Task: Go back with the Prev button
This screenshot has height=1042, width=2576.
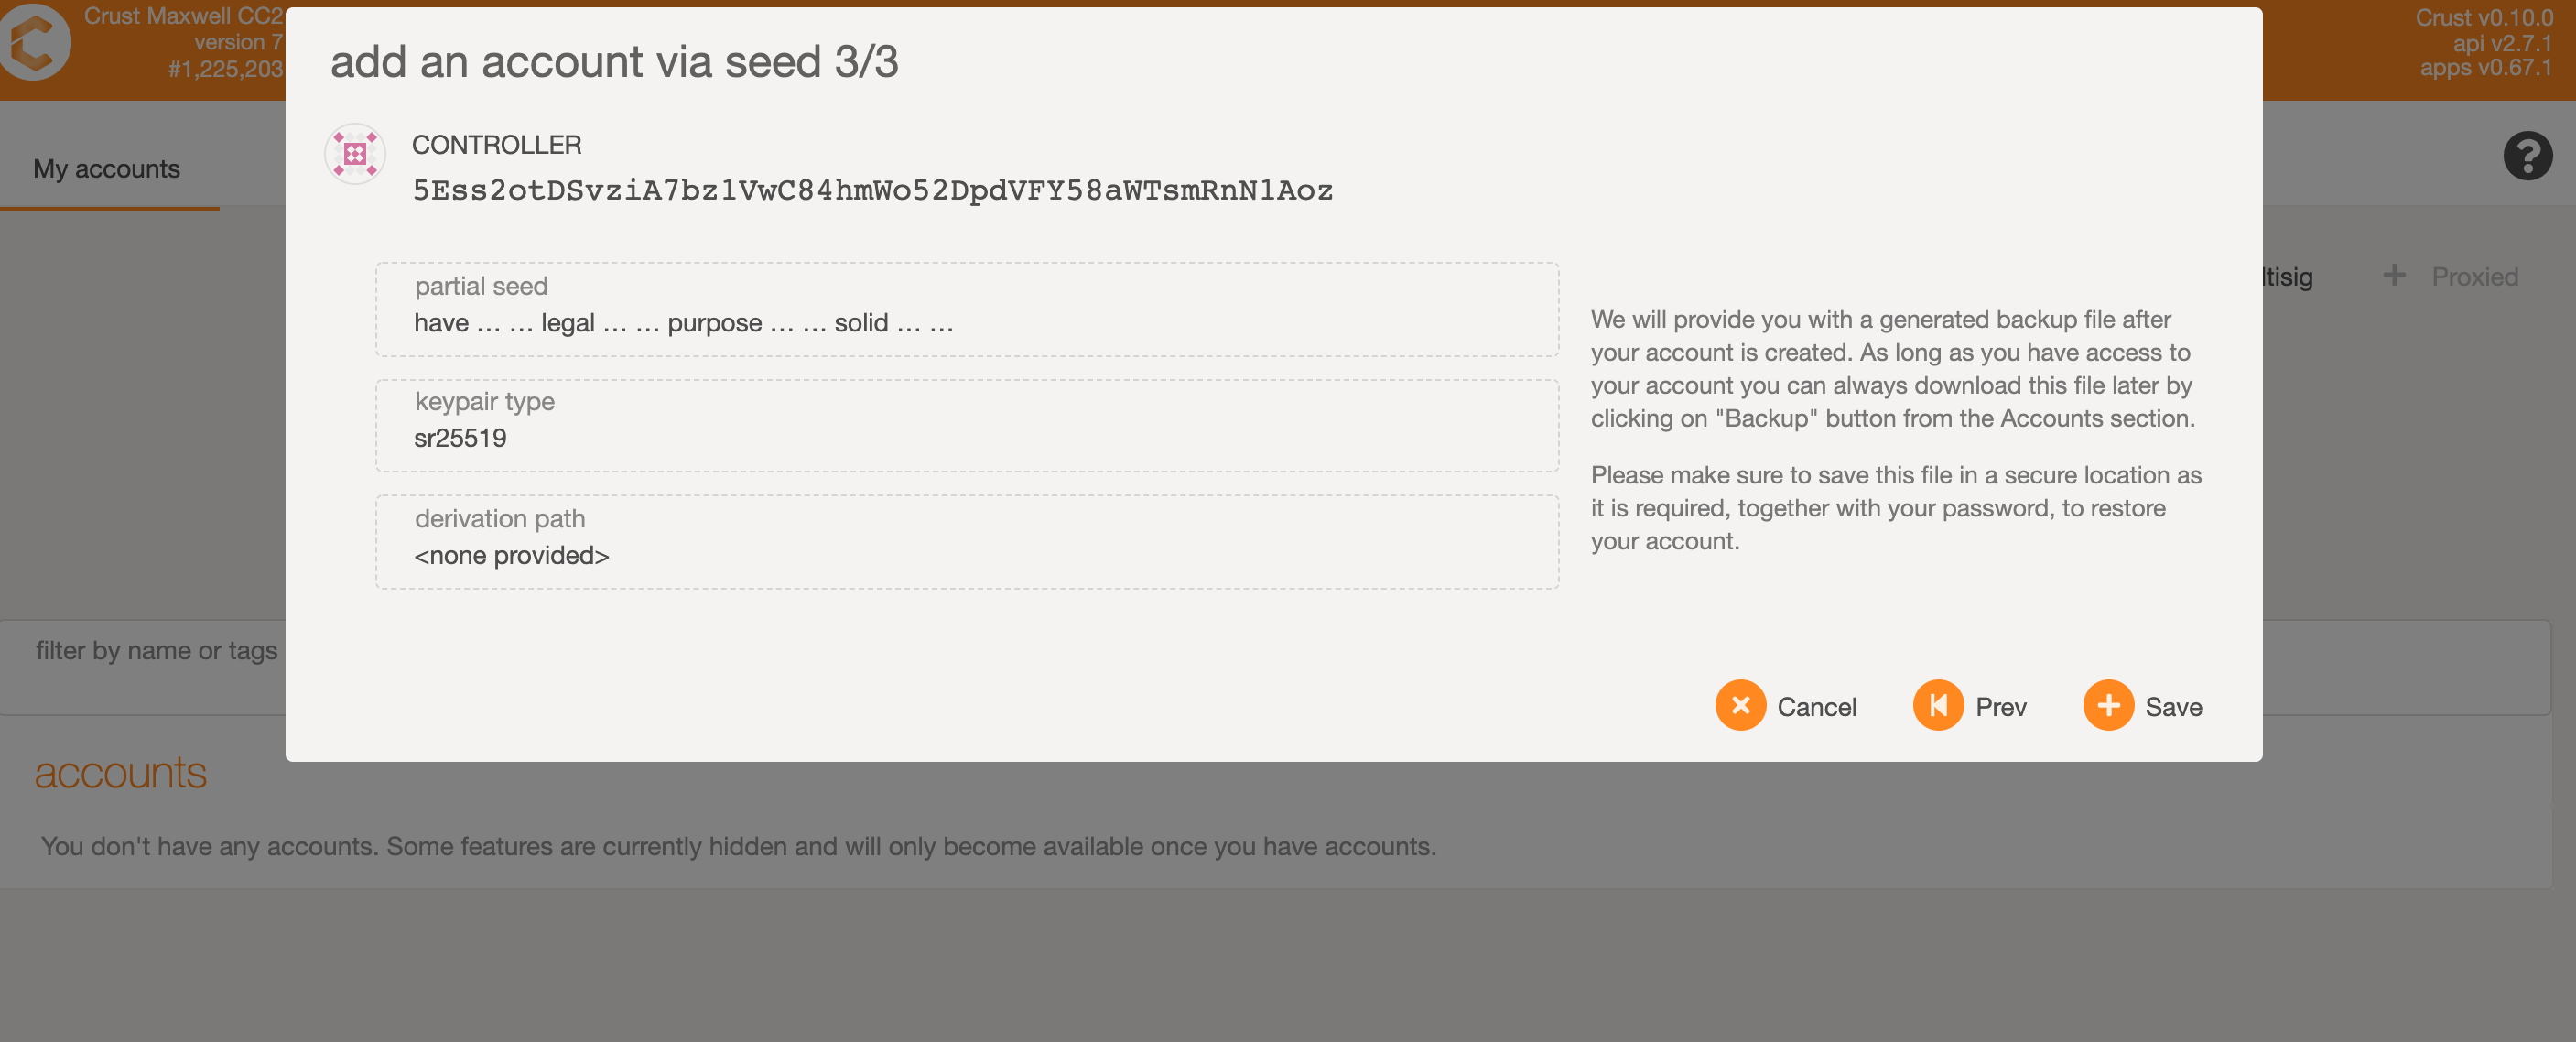Action: point(1969,706)
